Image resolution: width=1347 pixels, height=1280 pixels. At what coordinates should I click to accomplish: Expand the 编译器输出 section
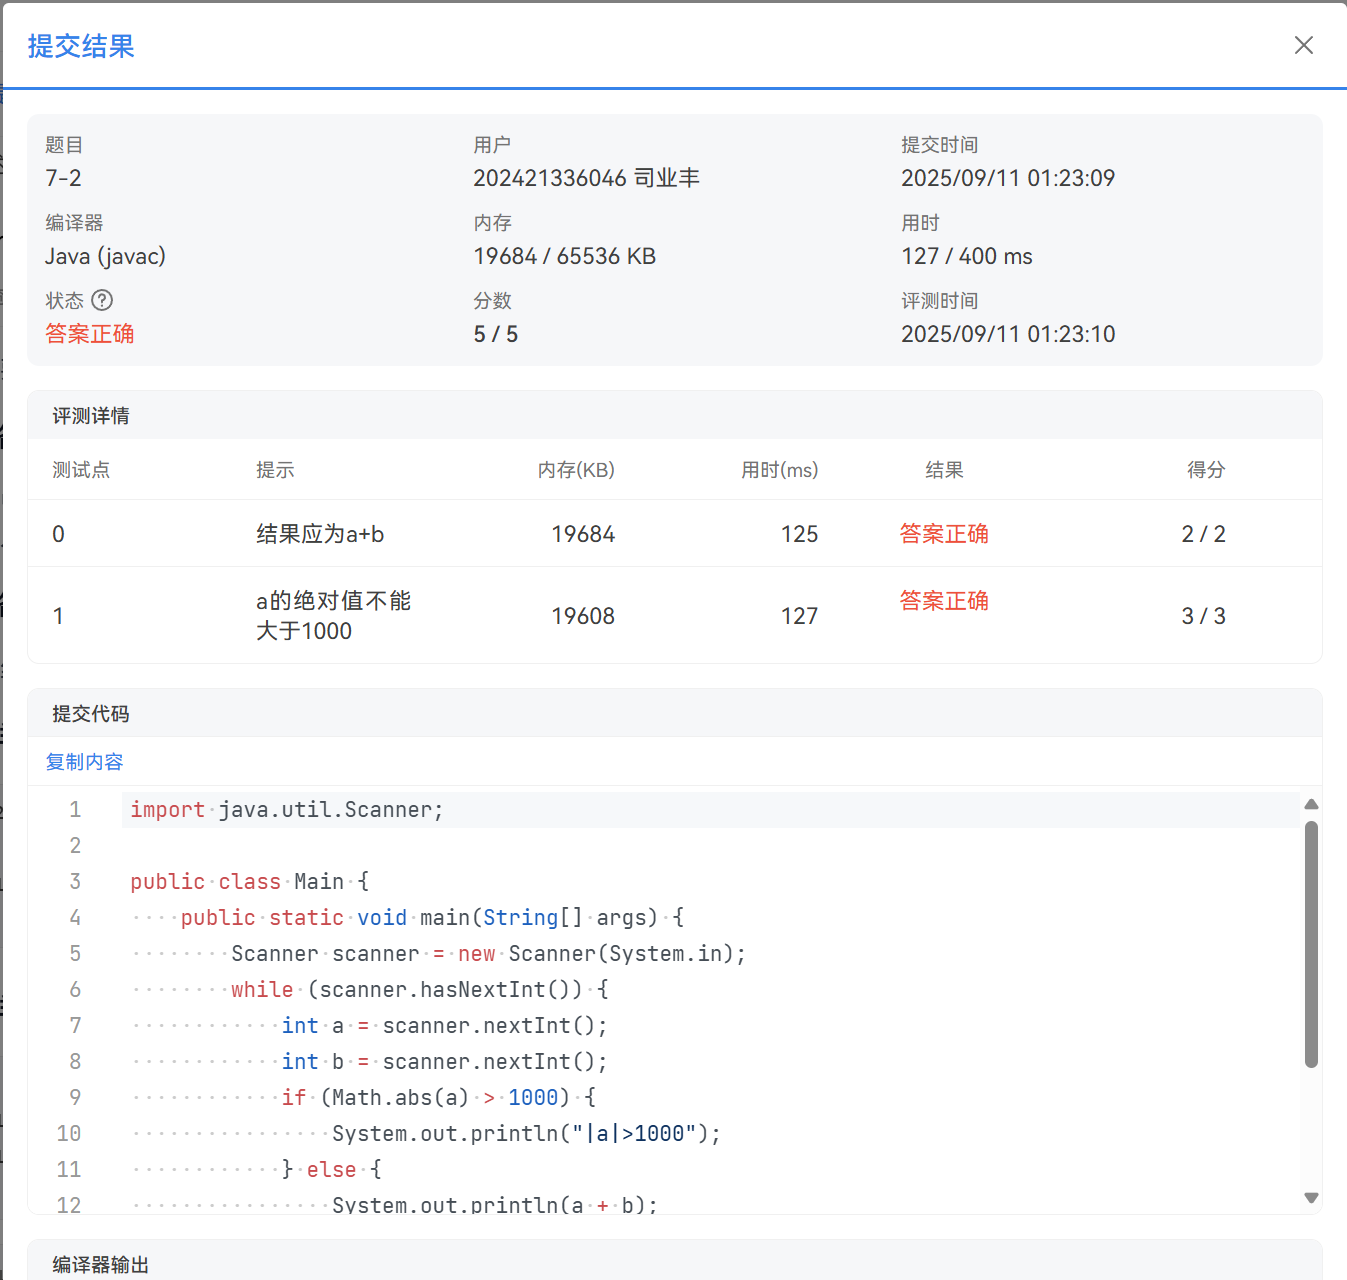pyautogui.click(x=99, y=1263)
